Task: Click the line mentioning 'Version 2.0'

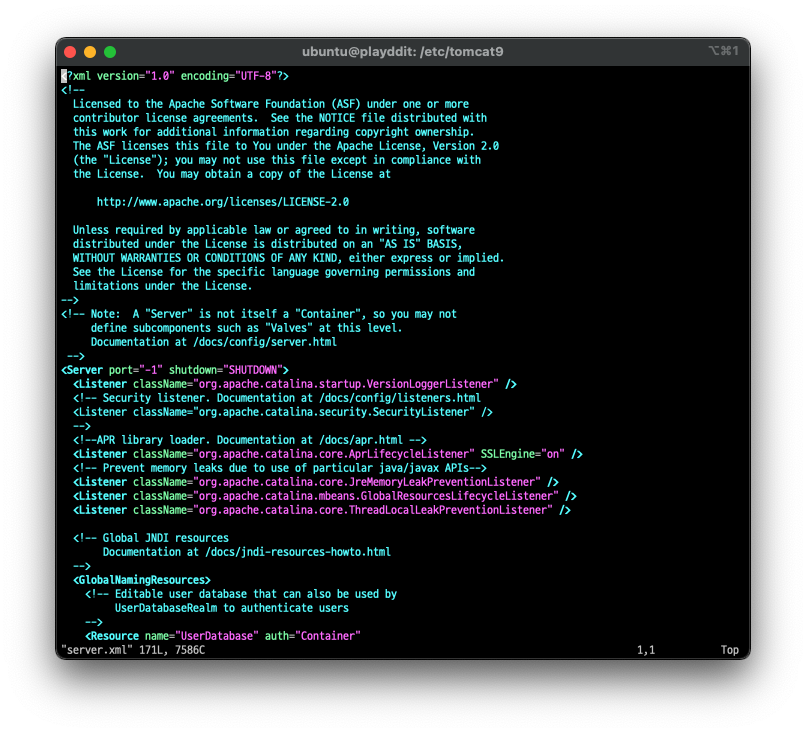Action: tap(286, 146)
